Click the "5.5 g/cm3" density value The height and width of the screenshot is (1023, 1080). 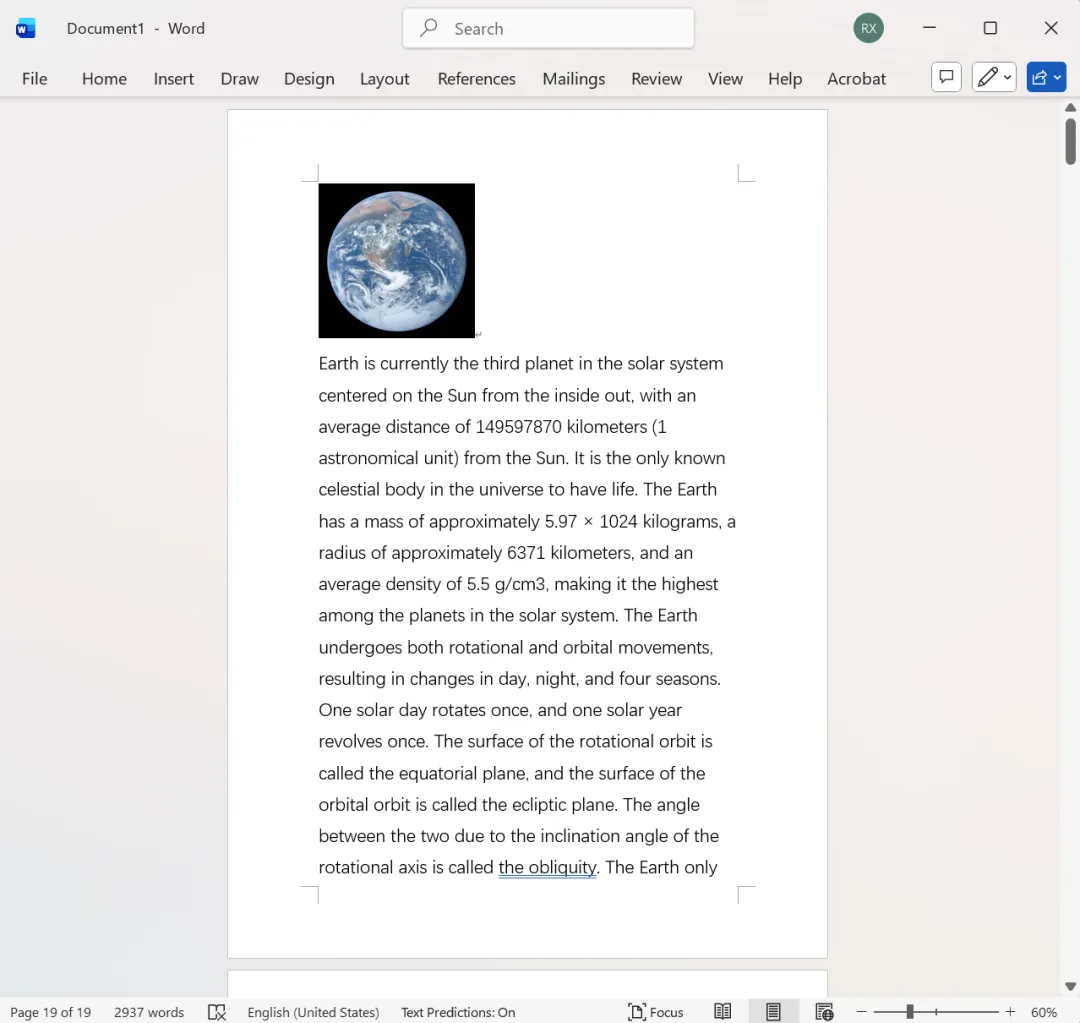506,584
